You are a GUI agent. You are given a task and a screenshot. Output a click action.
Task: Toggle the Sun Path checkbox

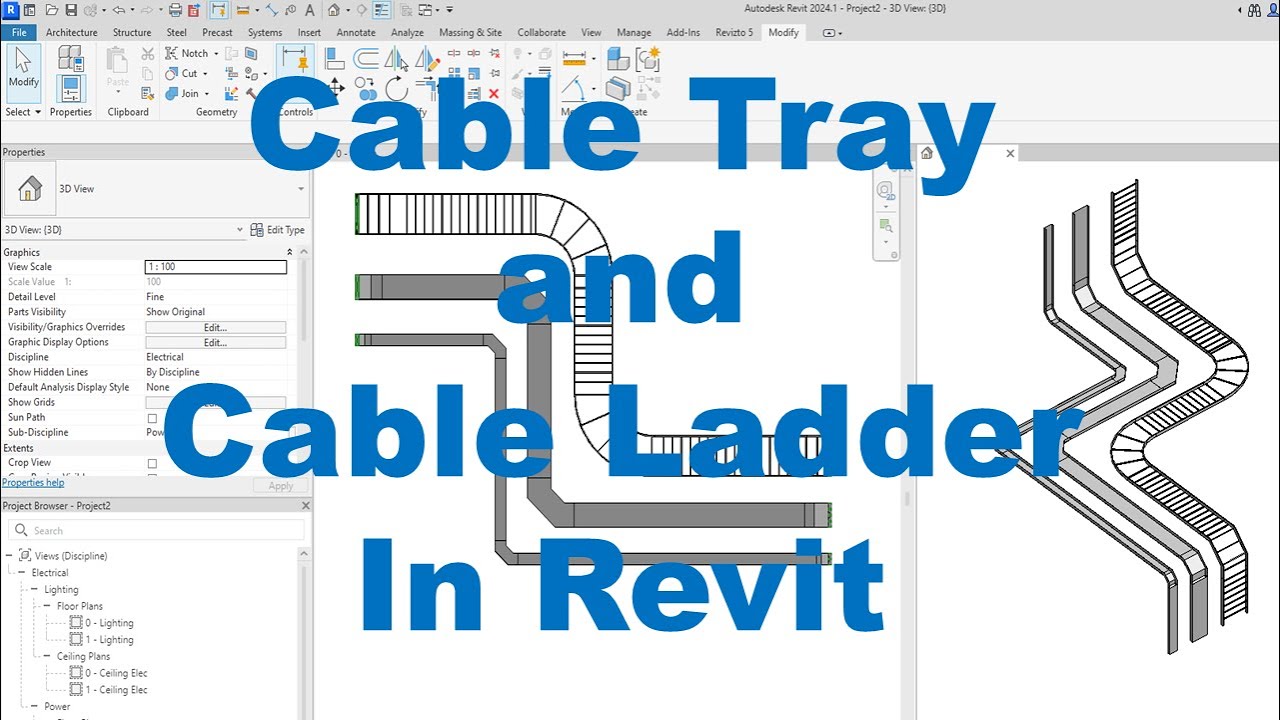pyautogui.click(x=152, y=418)
